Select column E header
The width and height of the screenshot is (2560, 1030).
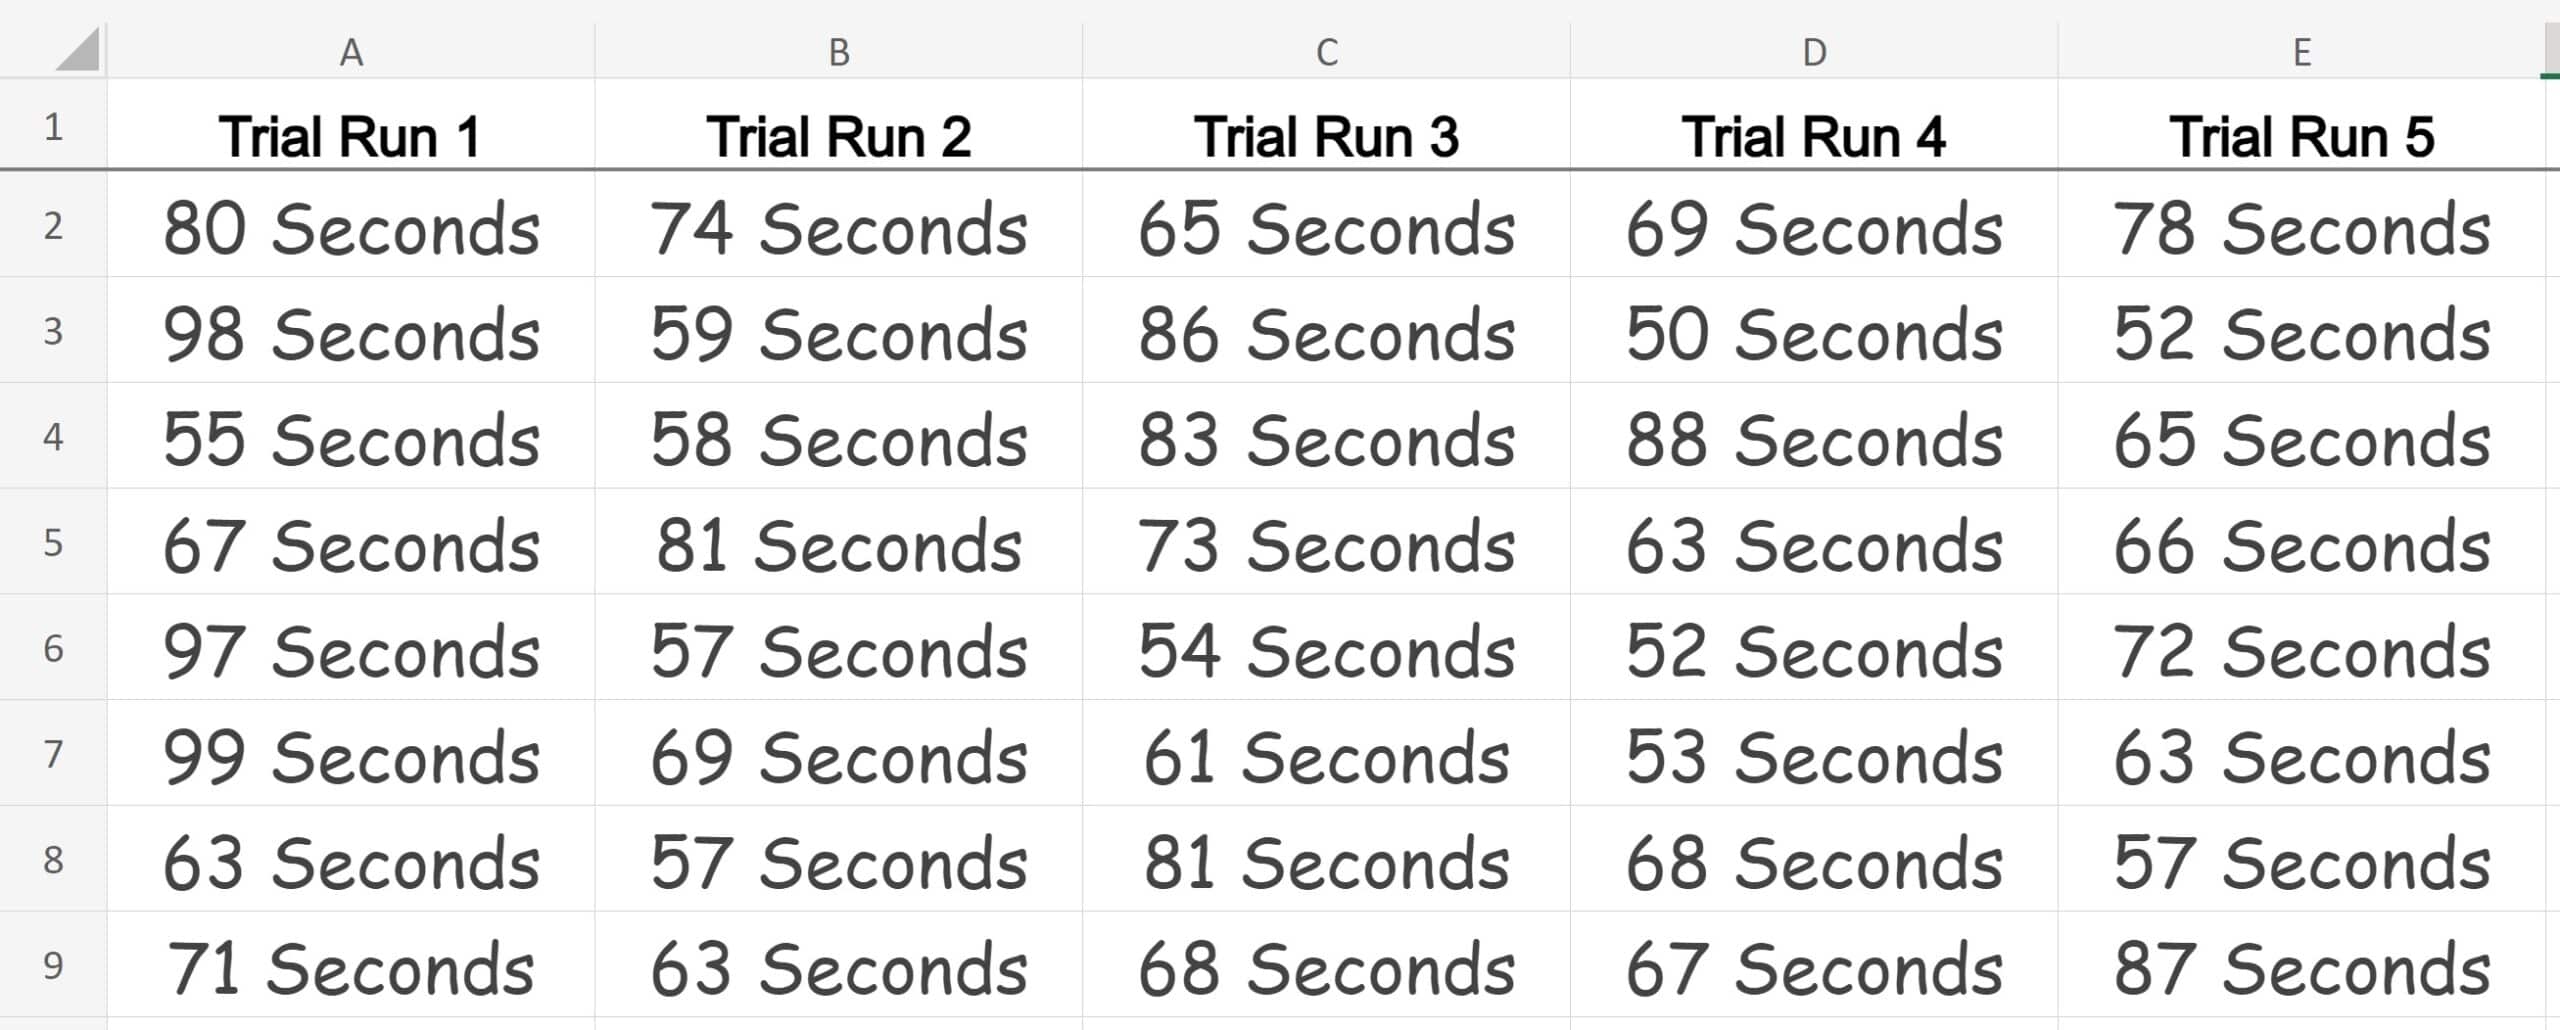[2302, 51]
